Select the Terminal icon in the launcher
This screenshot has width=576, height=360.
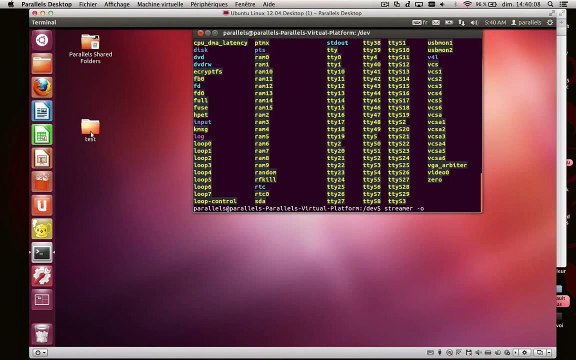tap(42, 252)
